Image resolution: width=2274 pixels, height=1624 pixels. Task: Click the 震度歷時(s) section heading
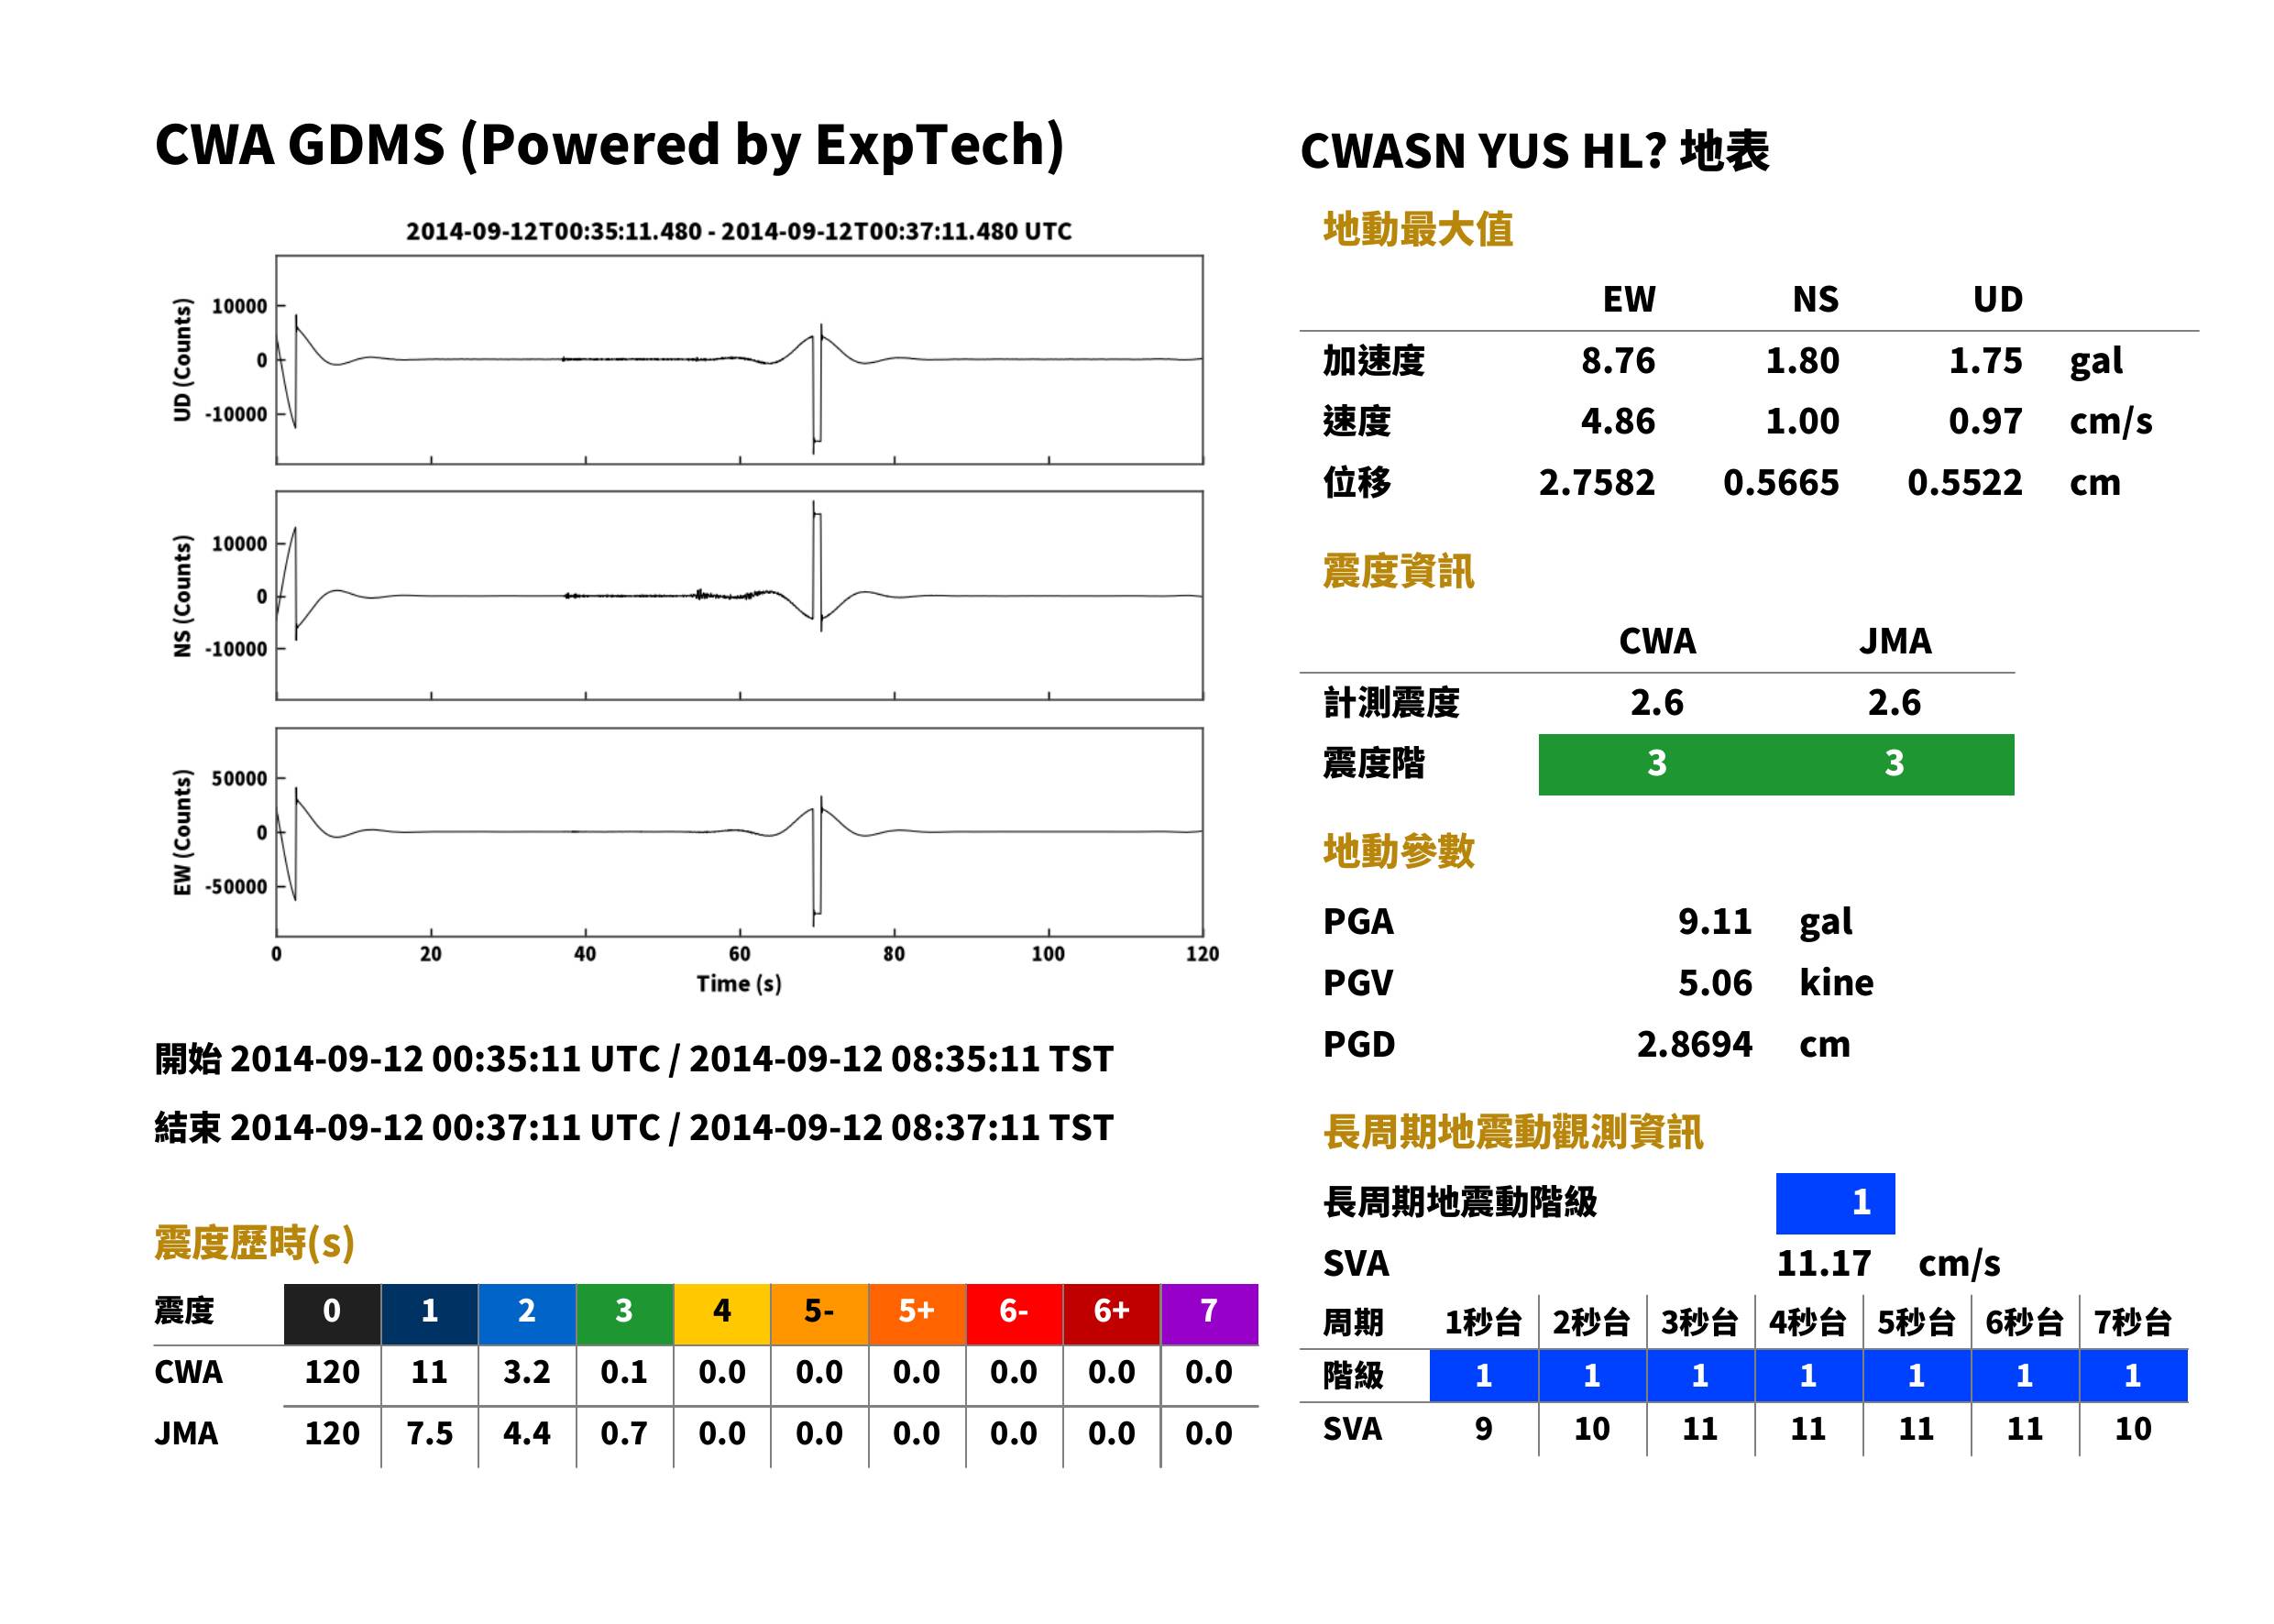pos(255,1243)
